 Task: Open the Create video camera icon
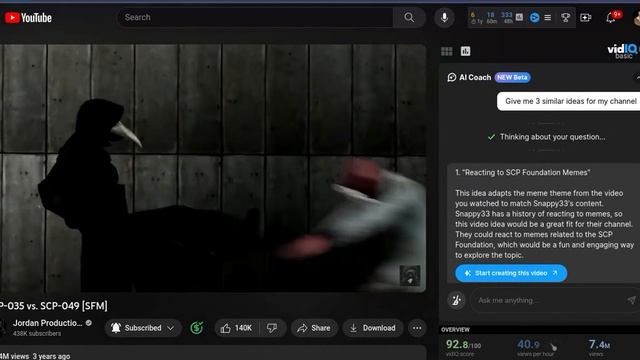[x=586, y=18]
